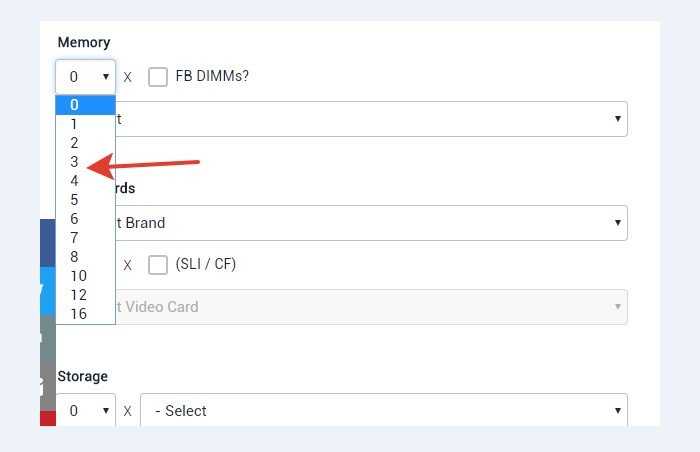Screen dimensions: 700x452
Task: Expand the Storage '- Select' dropdown
Action: 384,410
